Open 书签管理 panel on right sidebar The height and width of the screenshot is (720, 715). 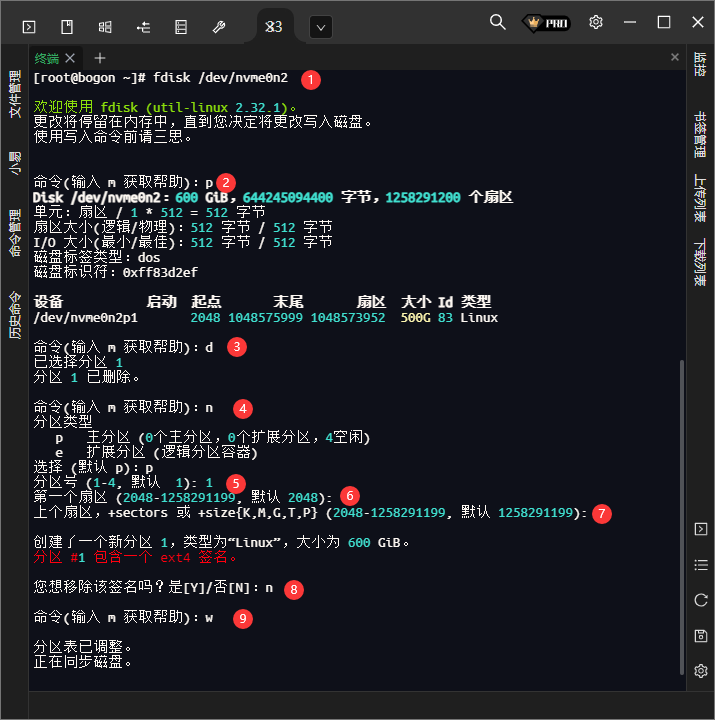[700, 134]
